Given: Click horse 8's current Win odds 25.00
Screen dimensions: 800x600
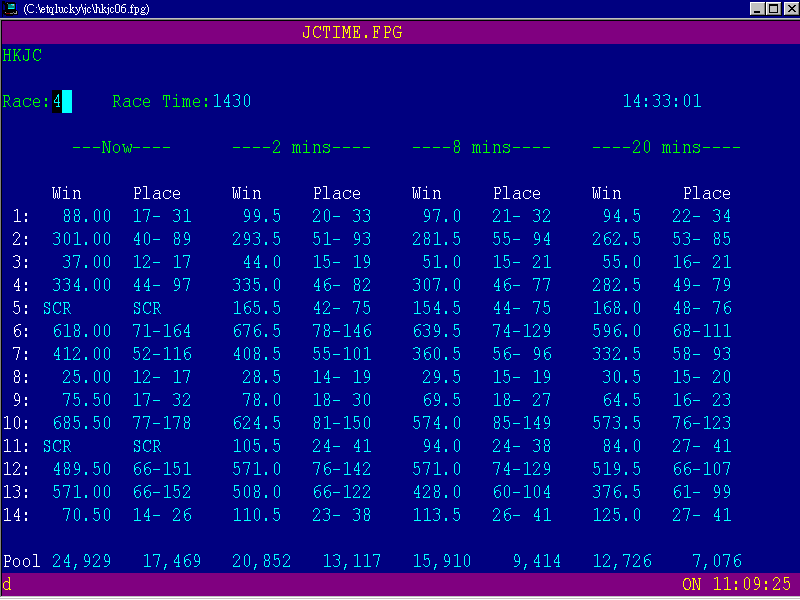Looking at the screenshot, I should tap(87, 377).
